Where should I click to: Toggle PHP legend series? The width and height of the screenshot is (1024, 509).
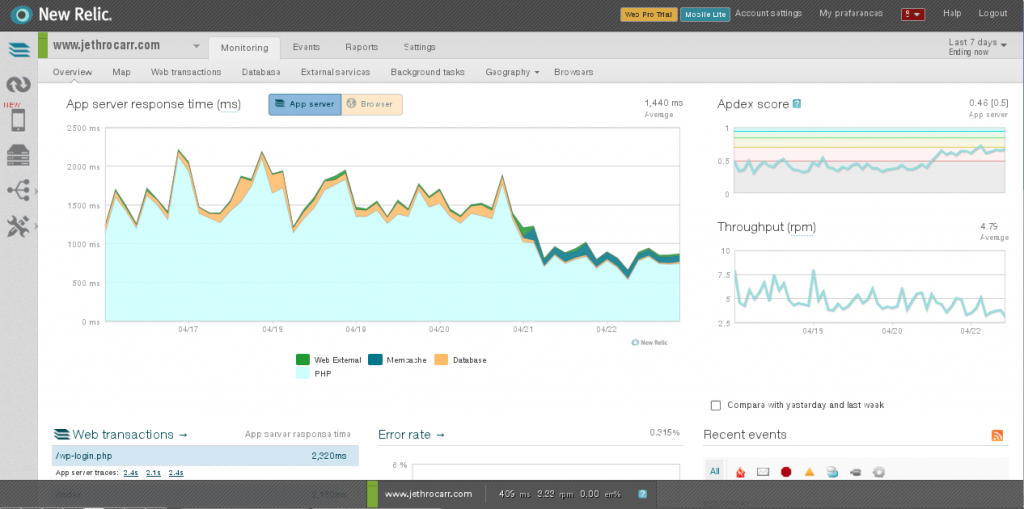coord(314,374)
